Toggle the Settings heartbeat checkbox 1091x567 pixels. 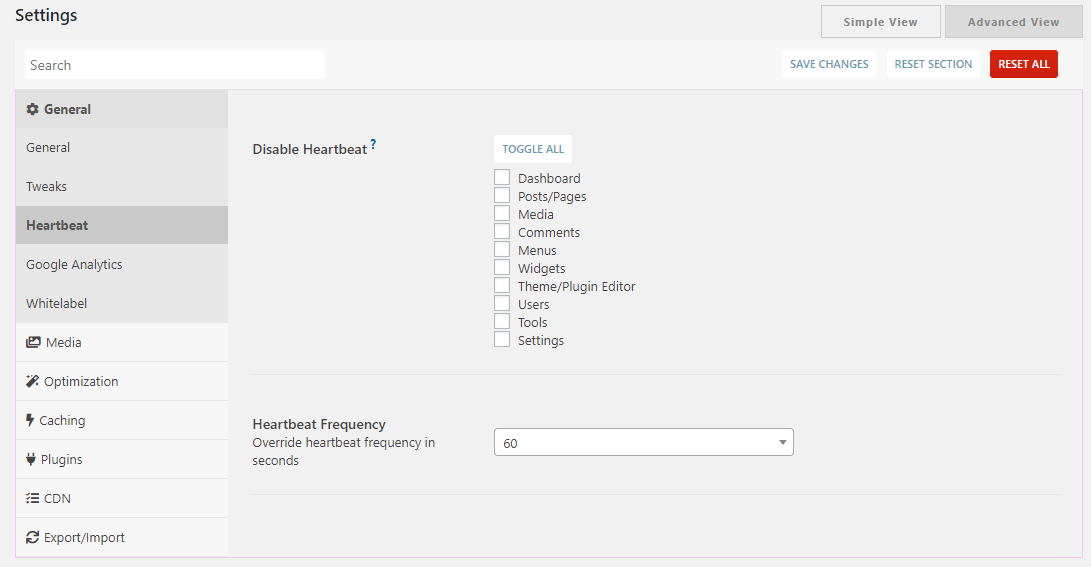pyautogui.click(x=502, y=340)
